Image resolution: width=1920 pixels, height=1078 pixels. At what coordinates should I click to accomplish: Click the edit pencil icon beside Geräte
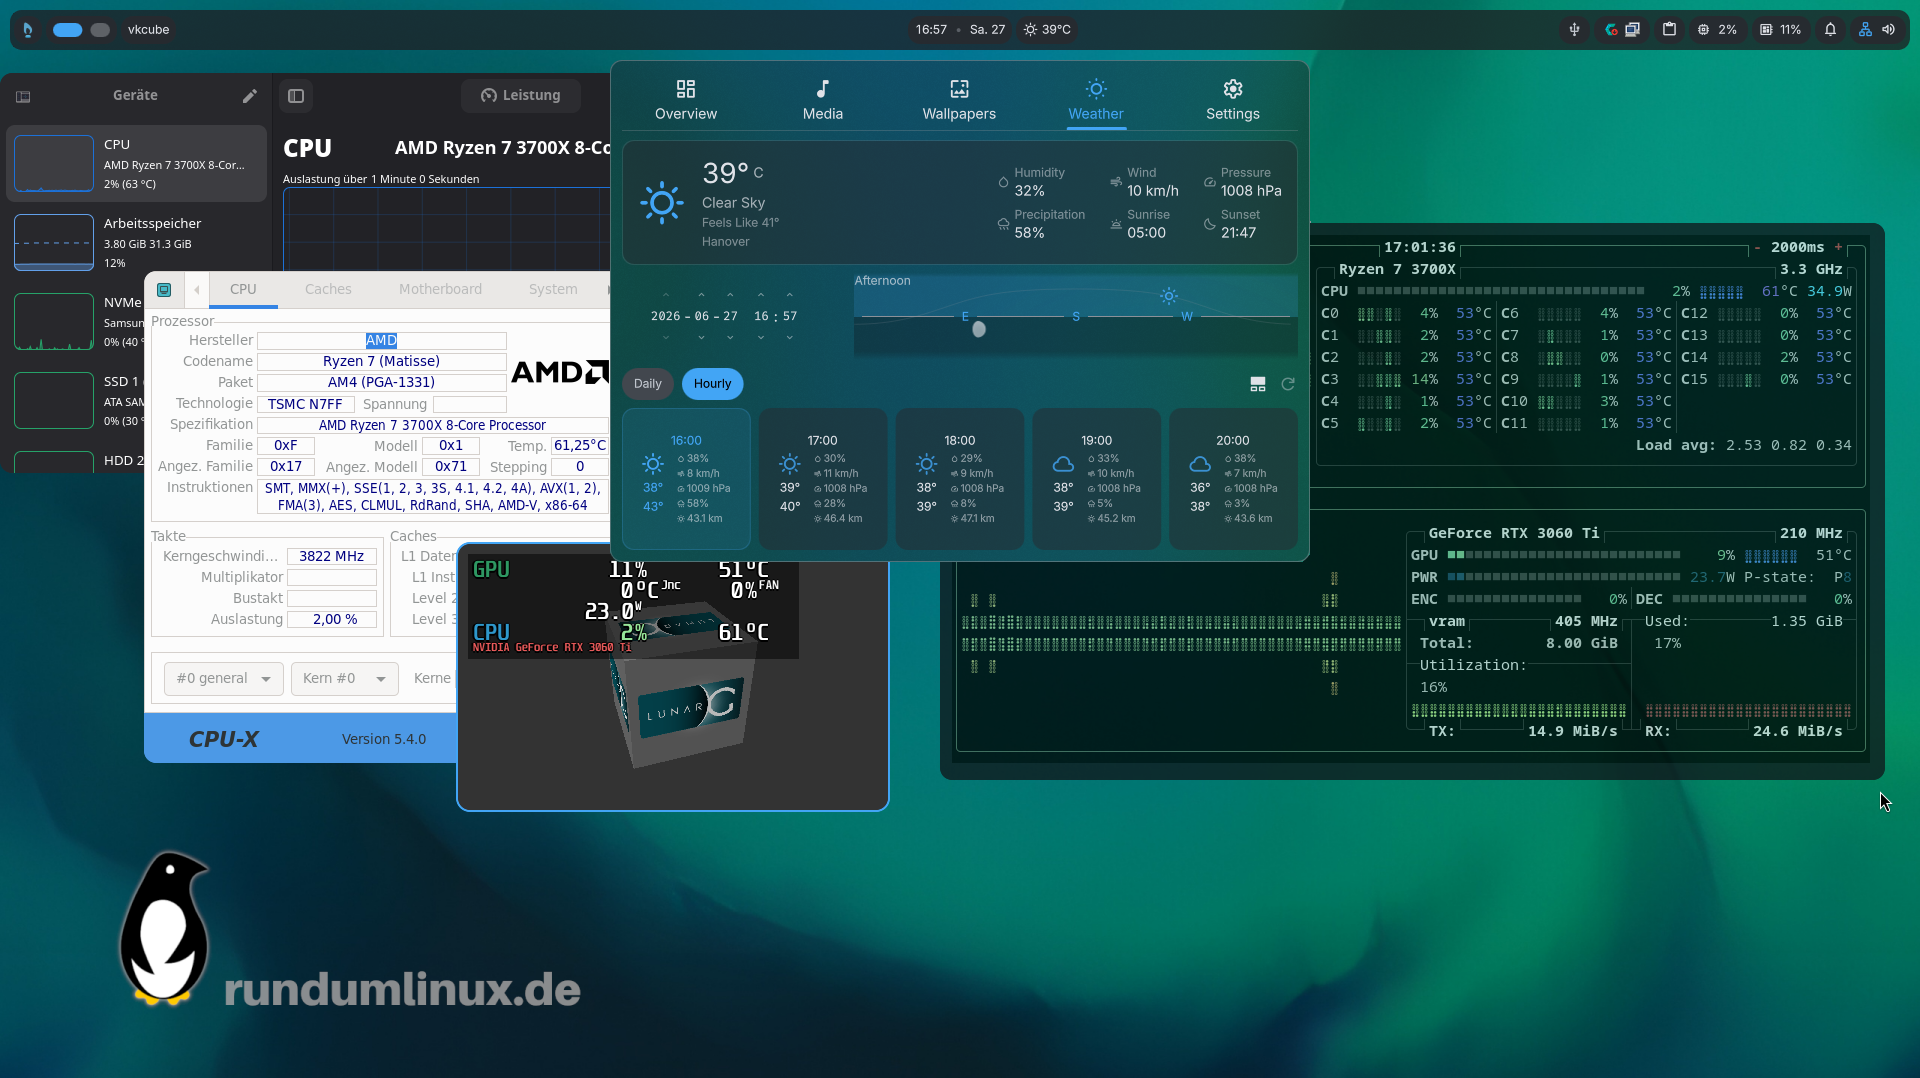[249, 96]
